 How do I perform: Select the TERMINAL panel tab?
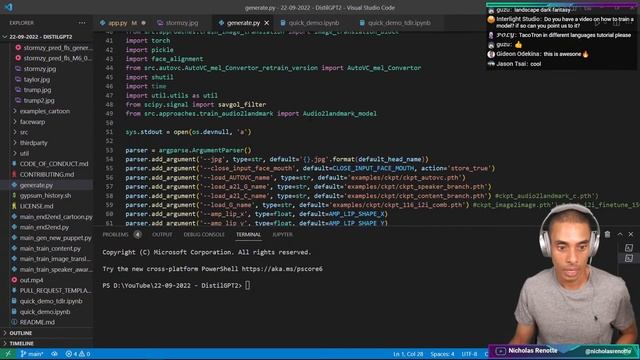[x=248, y=235]
